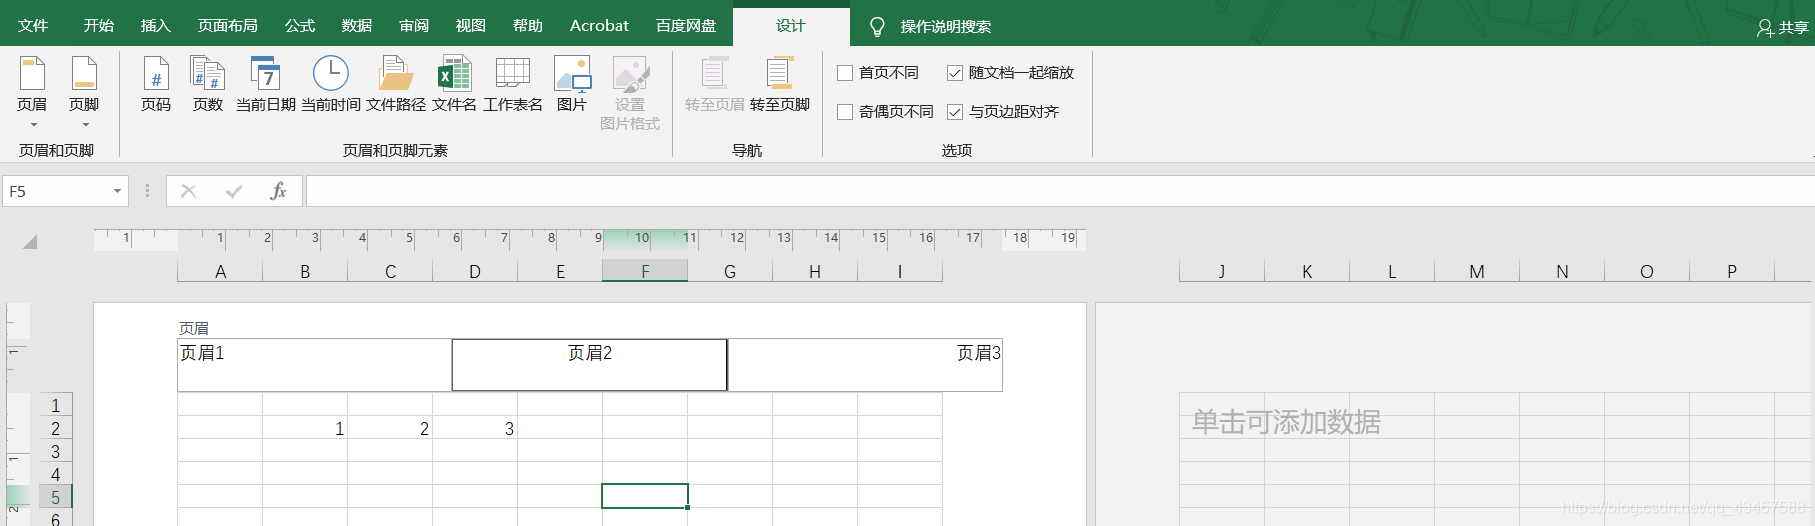Click 单击可添加数据 placeholder text
This screenshot has height=526, width=1815.
(1286, 422)
